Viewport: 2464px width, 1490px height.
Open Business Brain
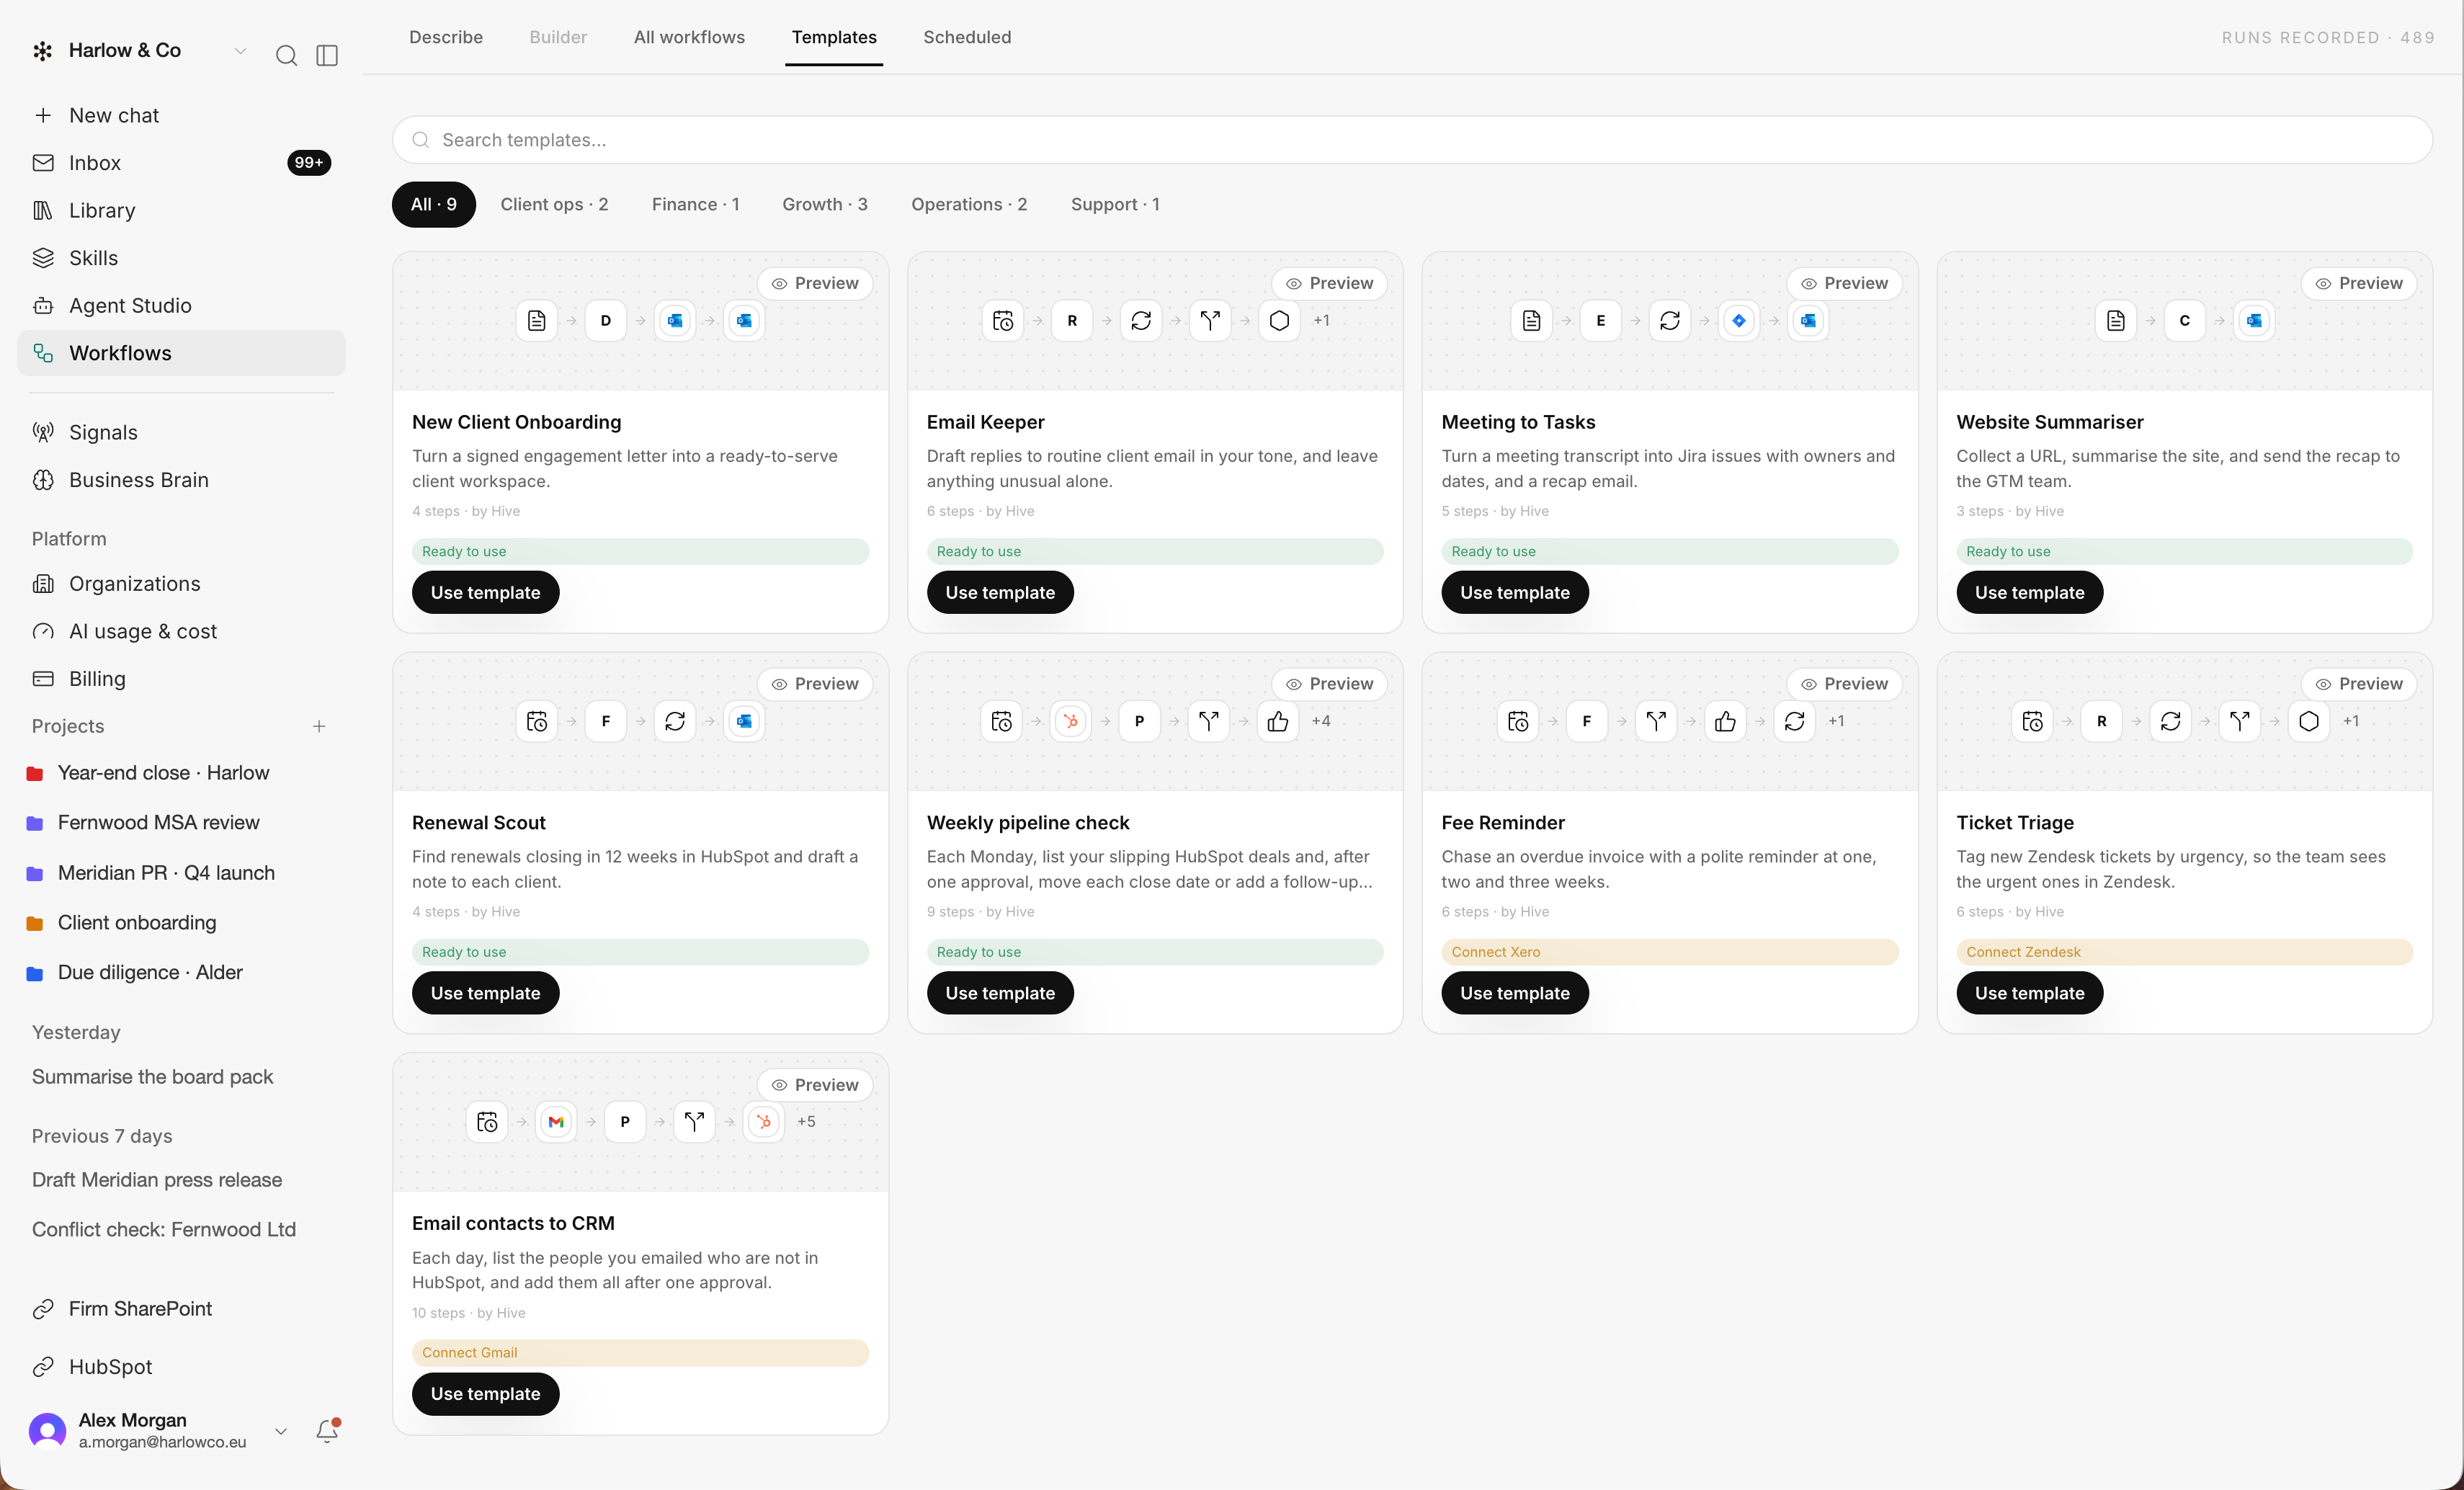coord(181,480)
